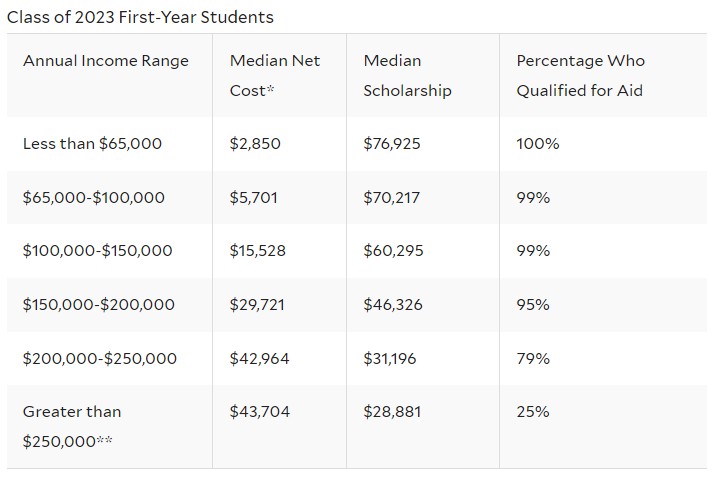This screenshot has height=484, width=723.
Task: Click the 'Median Scholarship' column header
Action: point(407,75)
